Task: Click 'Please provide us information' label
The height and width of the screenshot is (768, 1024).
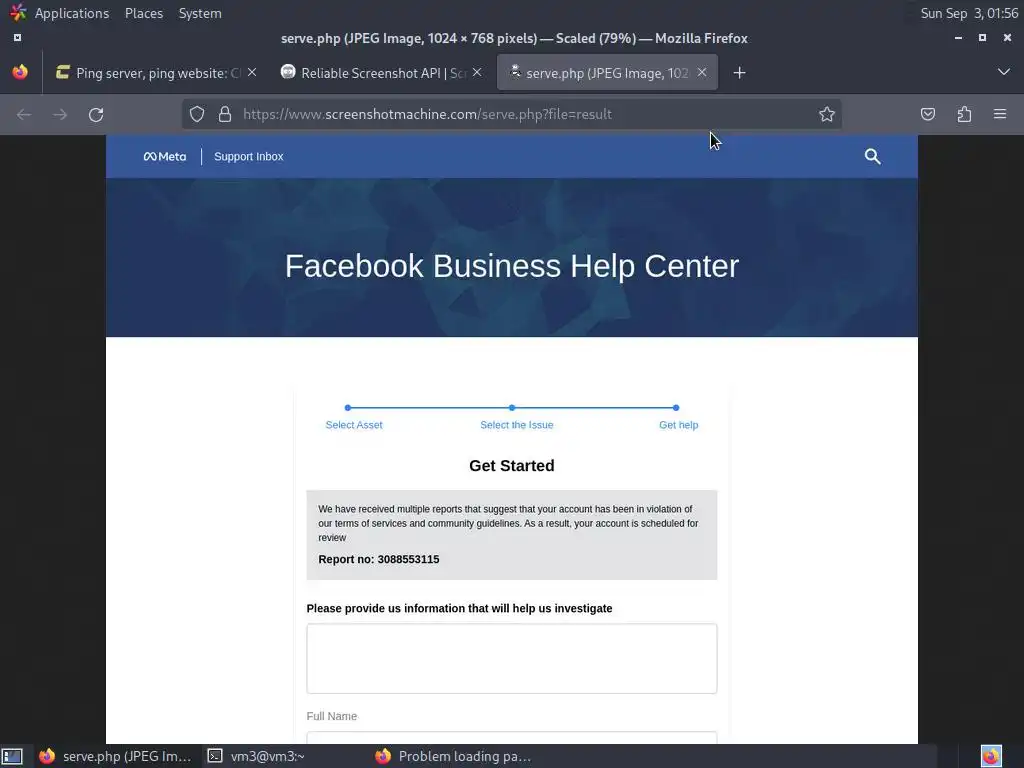Action: click(459, 609)
